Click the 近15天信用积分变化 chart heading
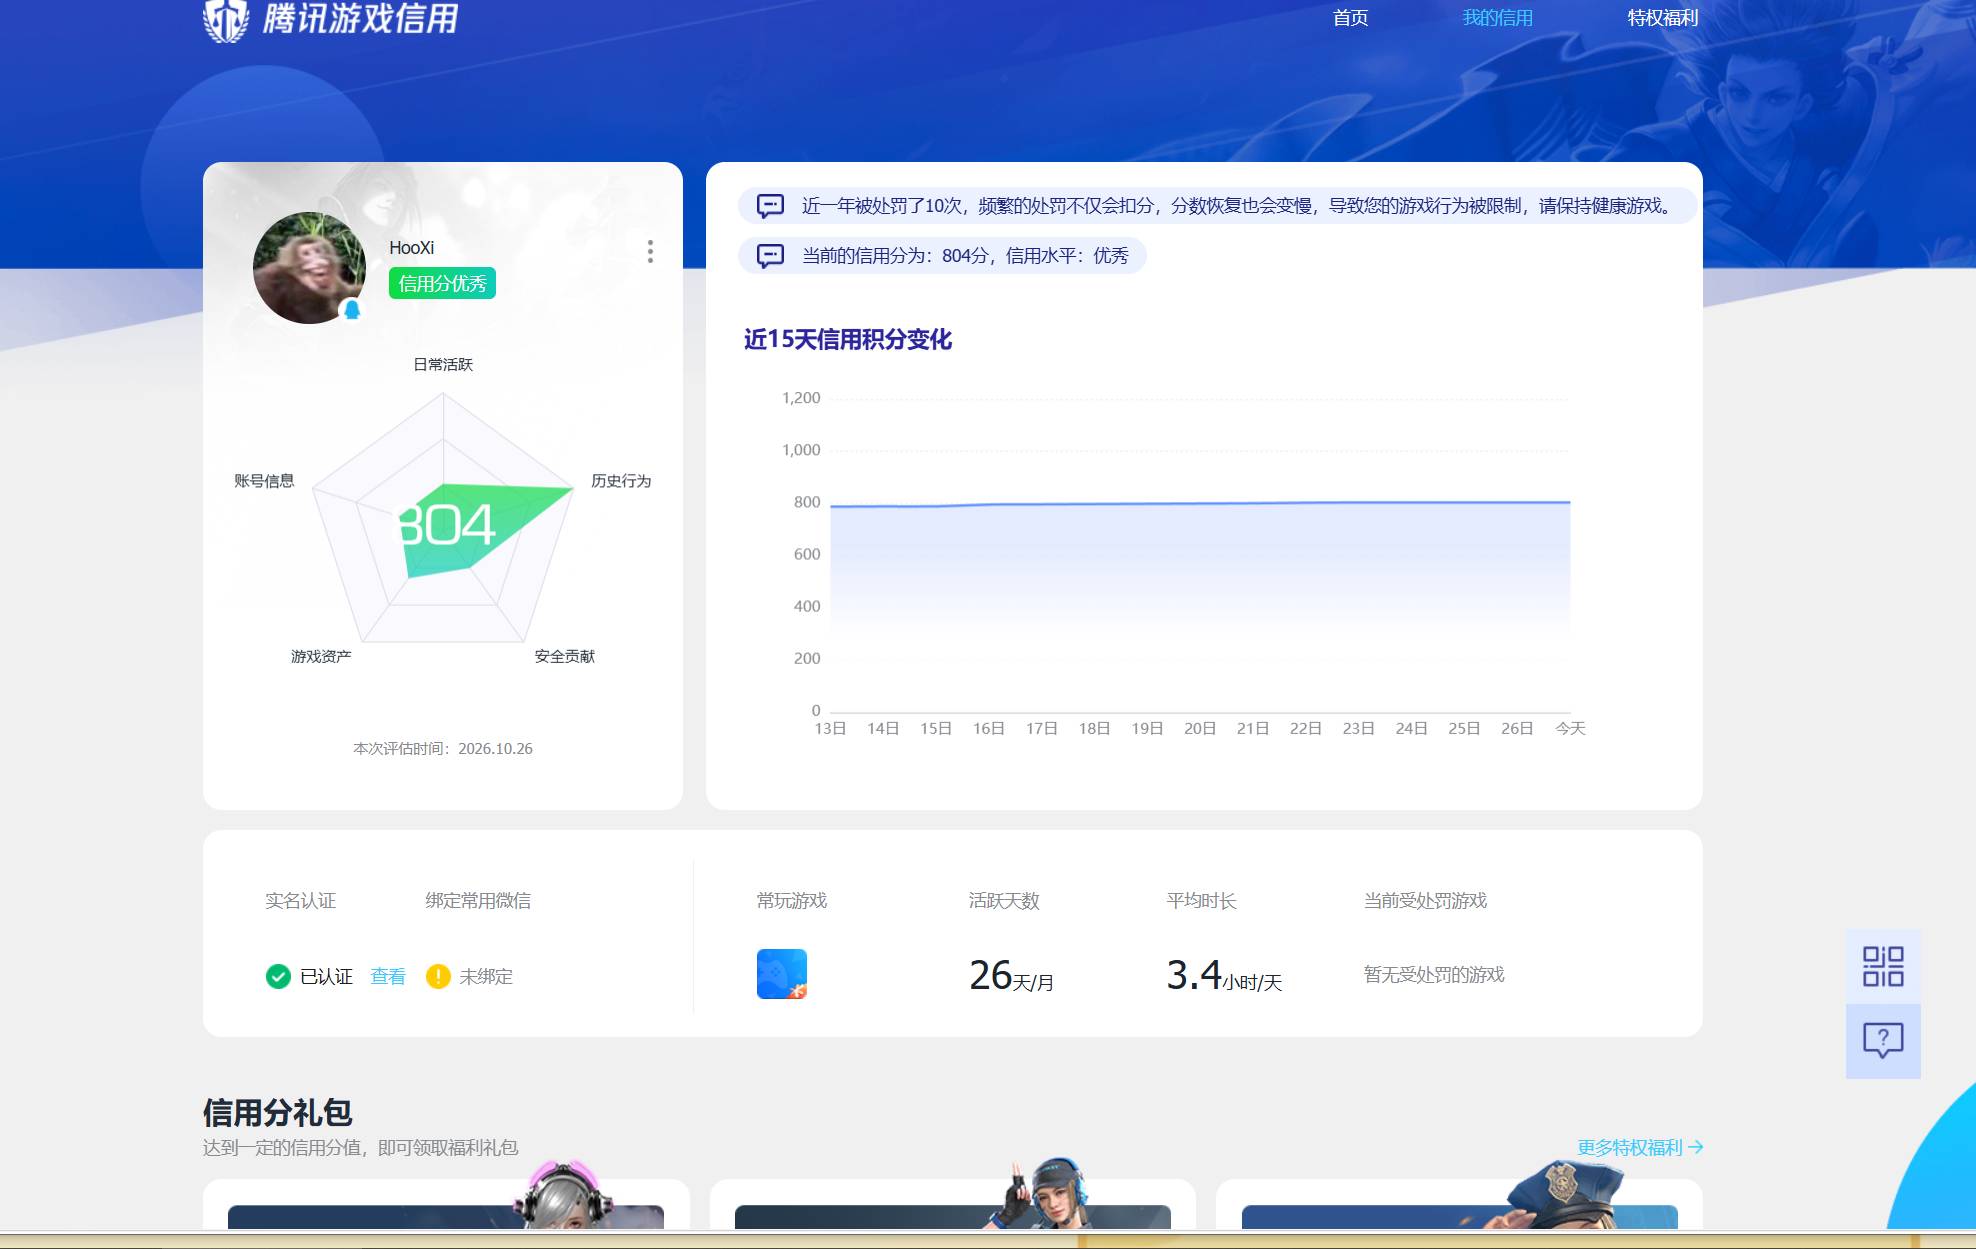The height and width of the screenshot is (1249, 1976). tap(847, 340)
